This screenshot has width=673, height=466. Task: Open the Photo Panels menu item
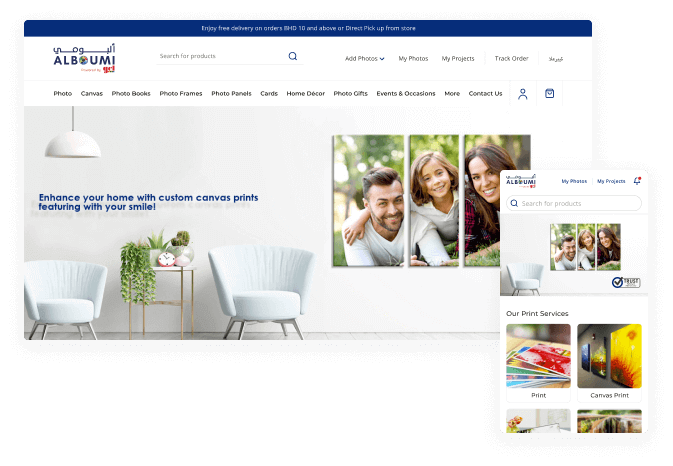pyautogui.click(x=231, y=94)
